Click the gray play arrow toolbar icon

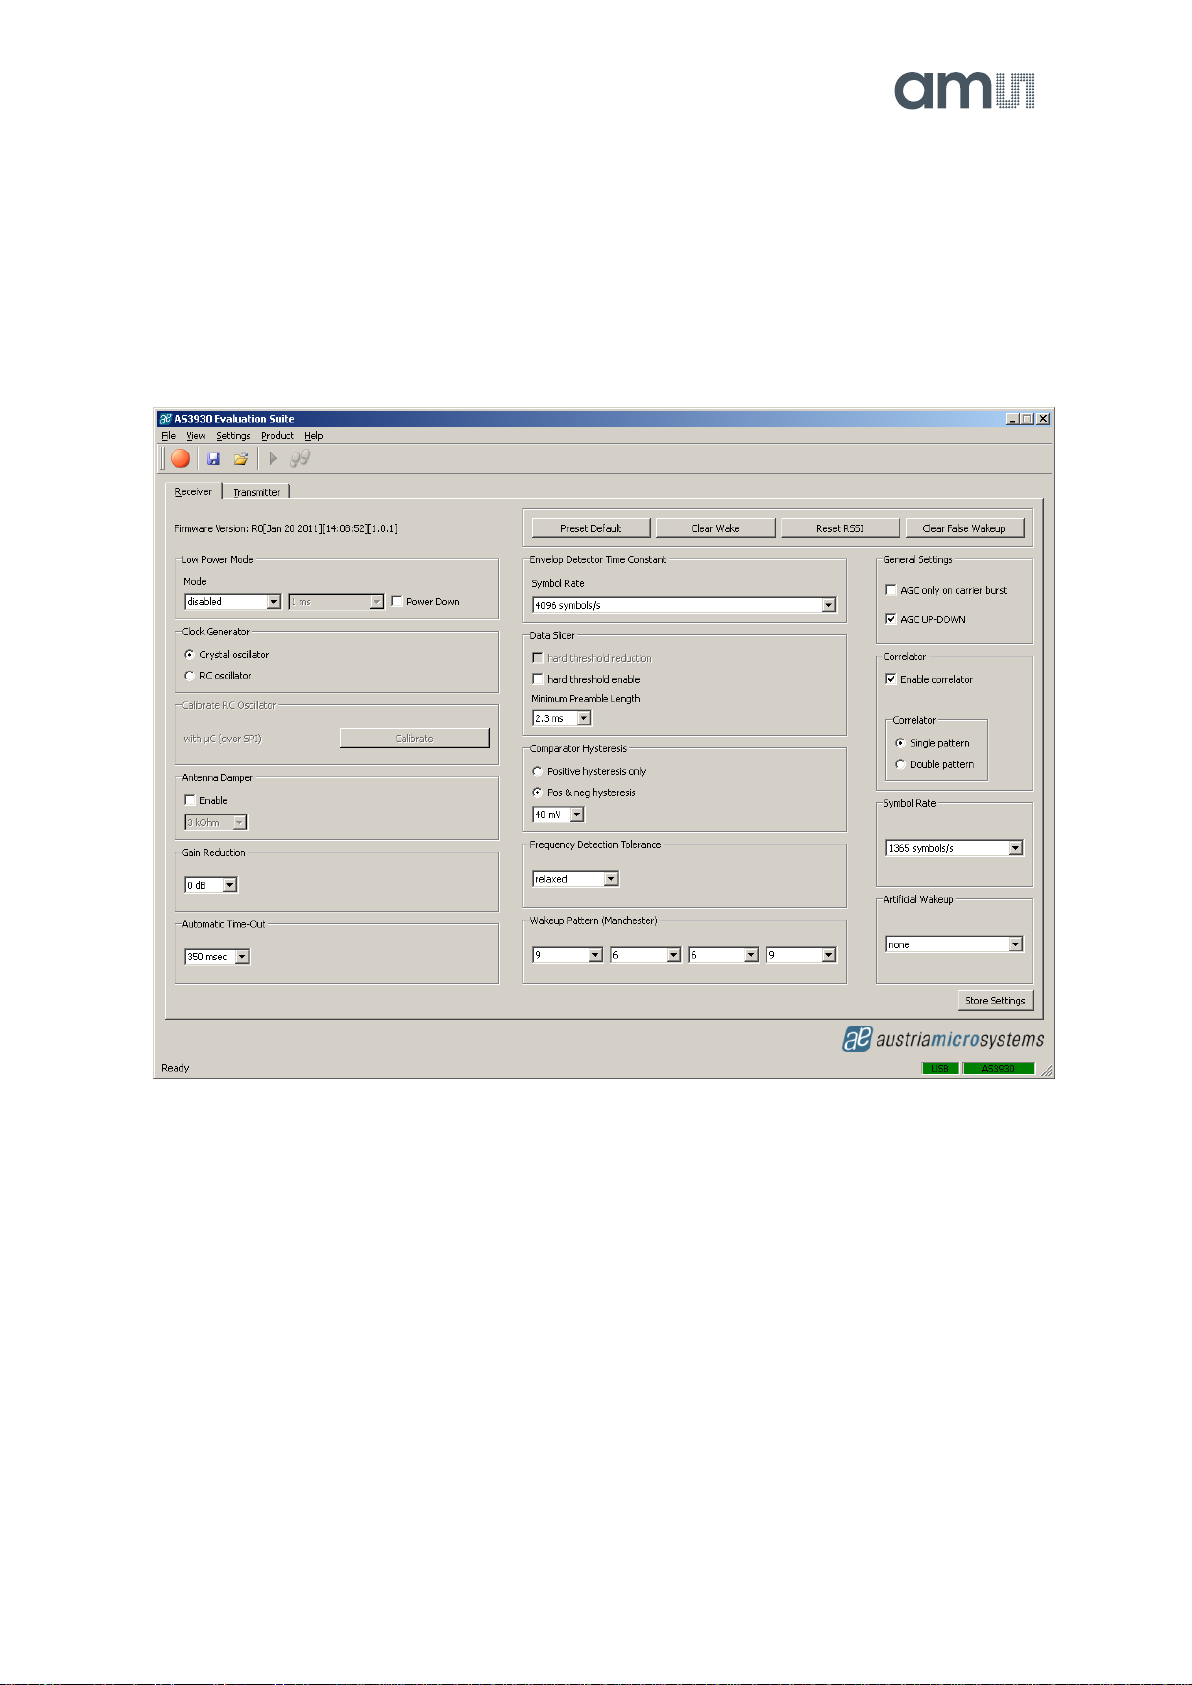tap(273, 458)
